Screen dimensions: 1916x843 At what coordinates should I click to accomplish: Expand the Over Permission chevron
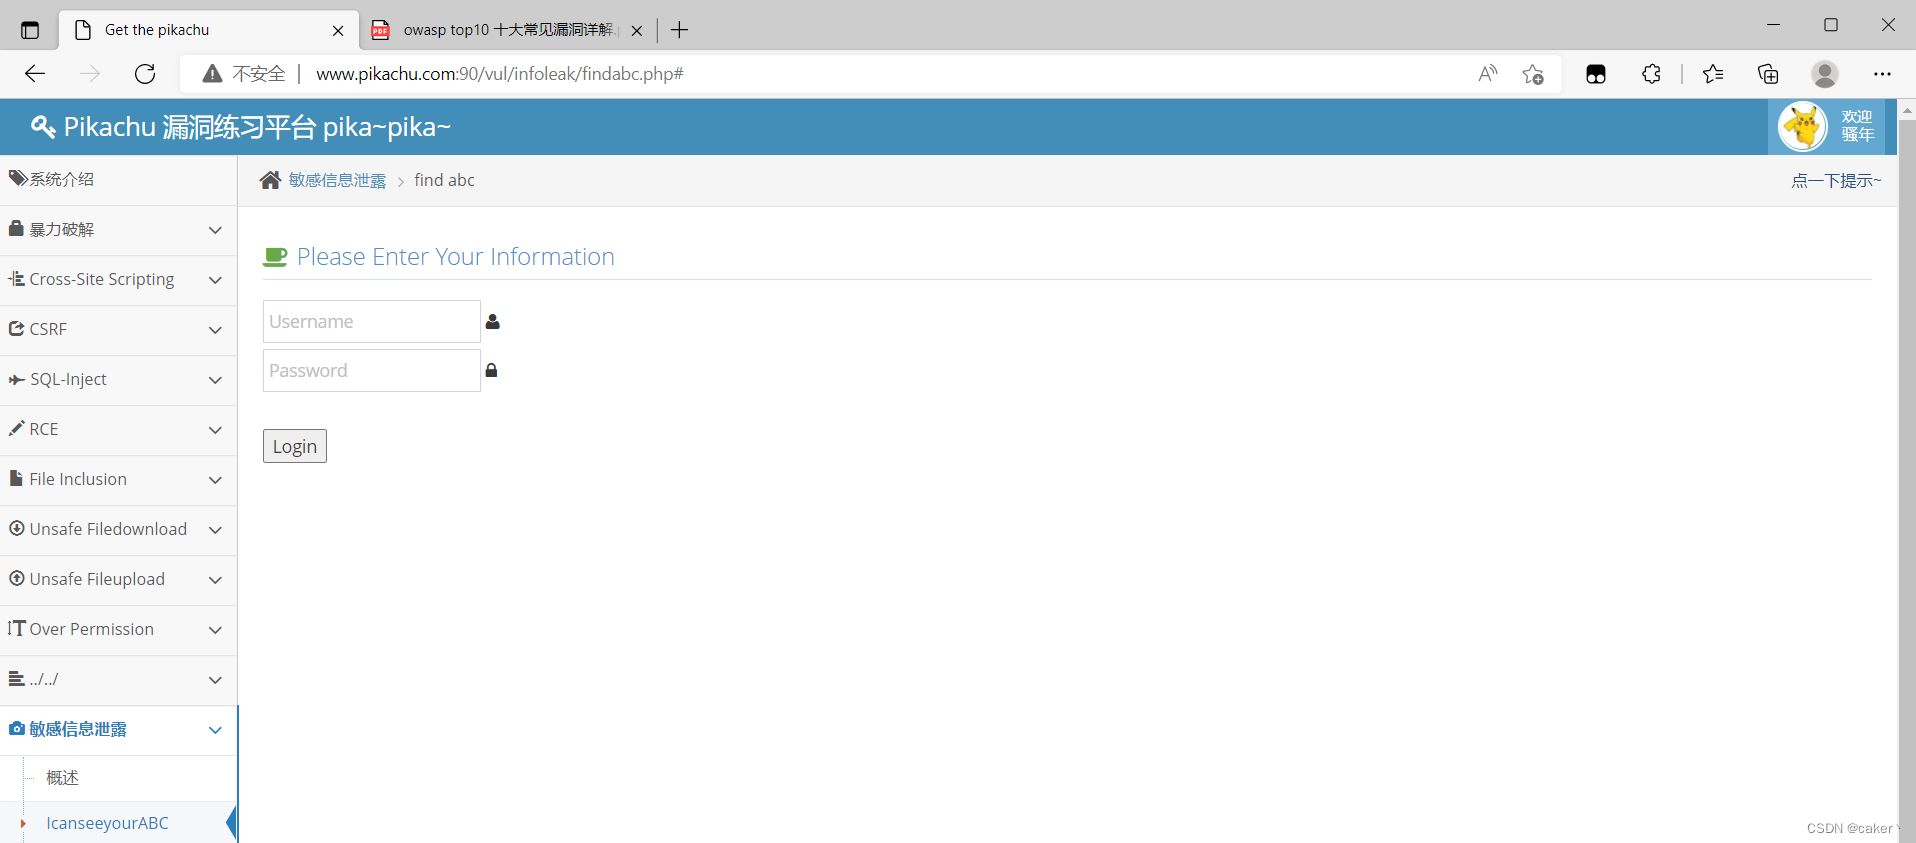point(215,630)
